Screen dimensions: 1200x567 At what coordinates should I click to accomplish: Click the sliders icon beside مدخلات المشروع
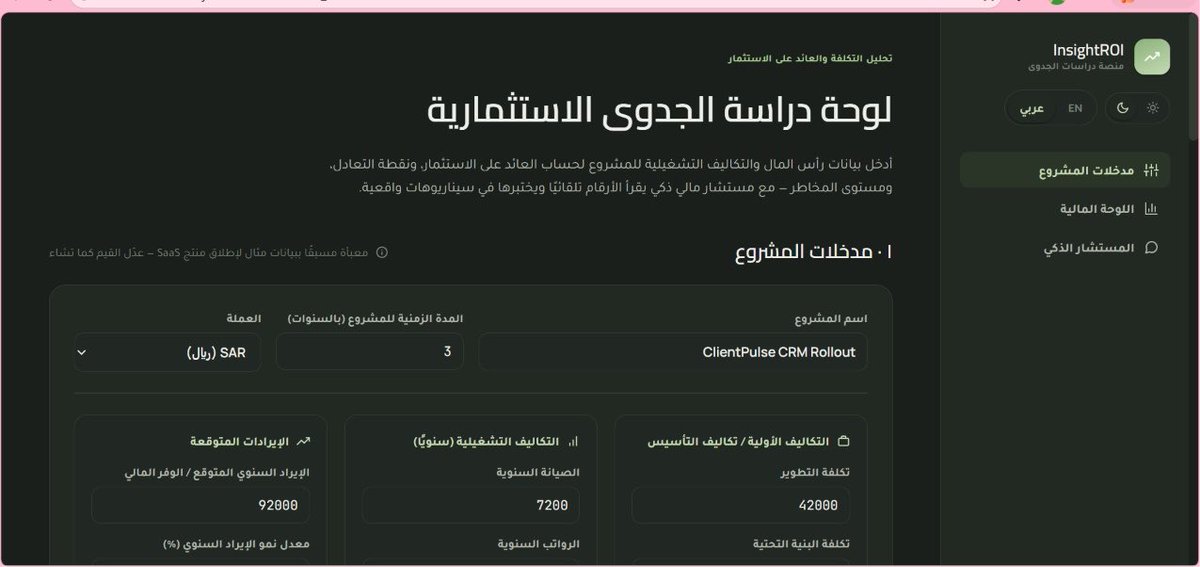coord(1151,170)
